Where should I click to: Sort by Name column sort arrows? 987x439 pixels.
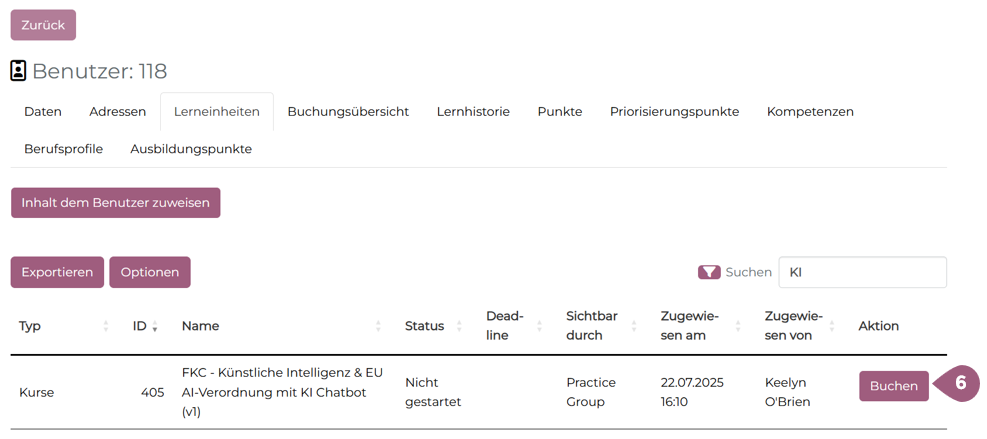tap(378, 326)
